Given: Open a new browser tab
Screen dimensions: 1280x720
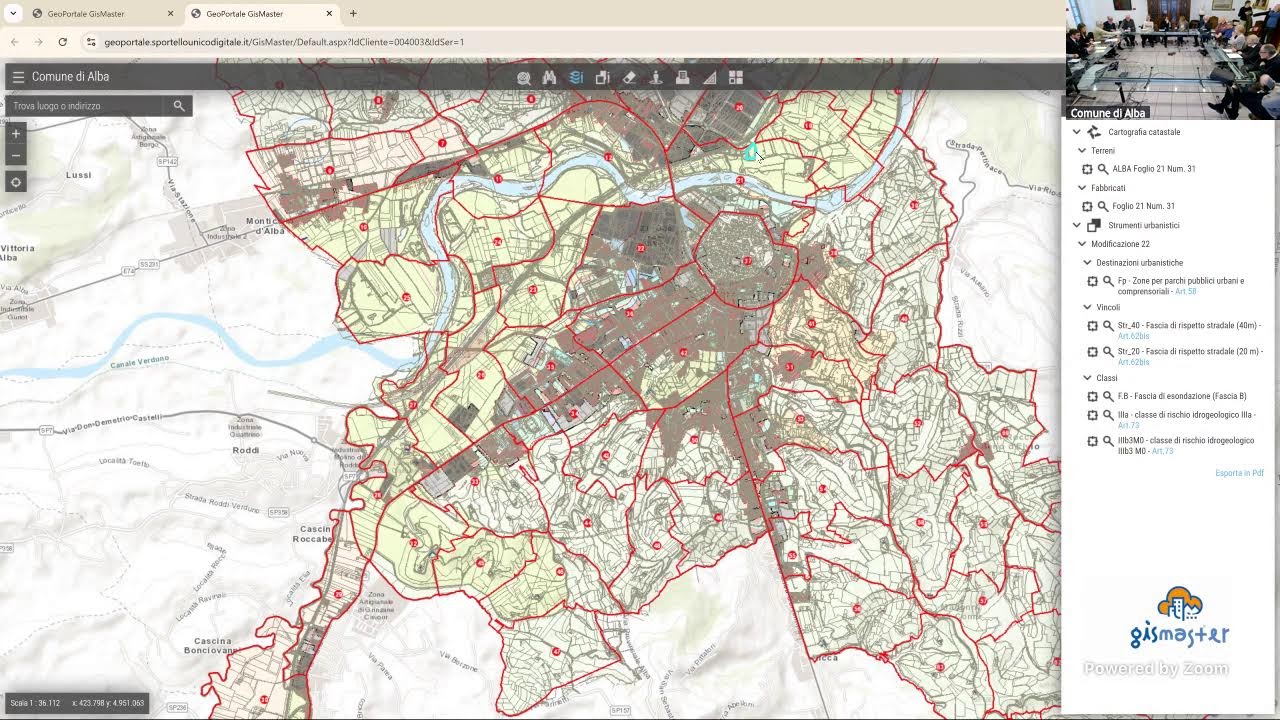Looking at the screenshot, I should click(x=353, y=14).
